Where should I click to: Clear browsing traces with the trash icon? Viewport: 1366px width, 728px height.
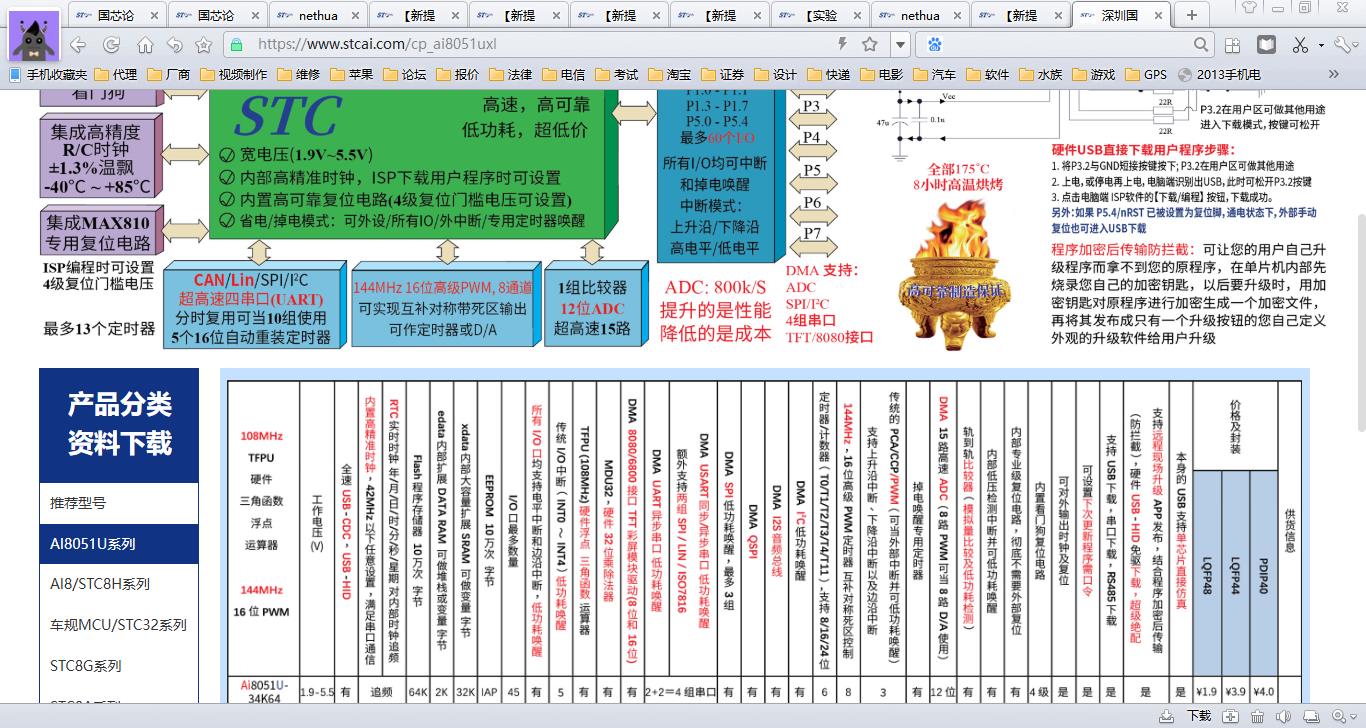click(x=1256, y=717)
